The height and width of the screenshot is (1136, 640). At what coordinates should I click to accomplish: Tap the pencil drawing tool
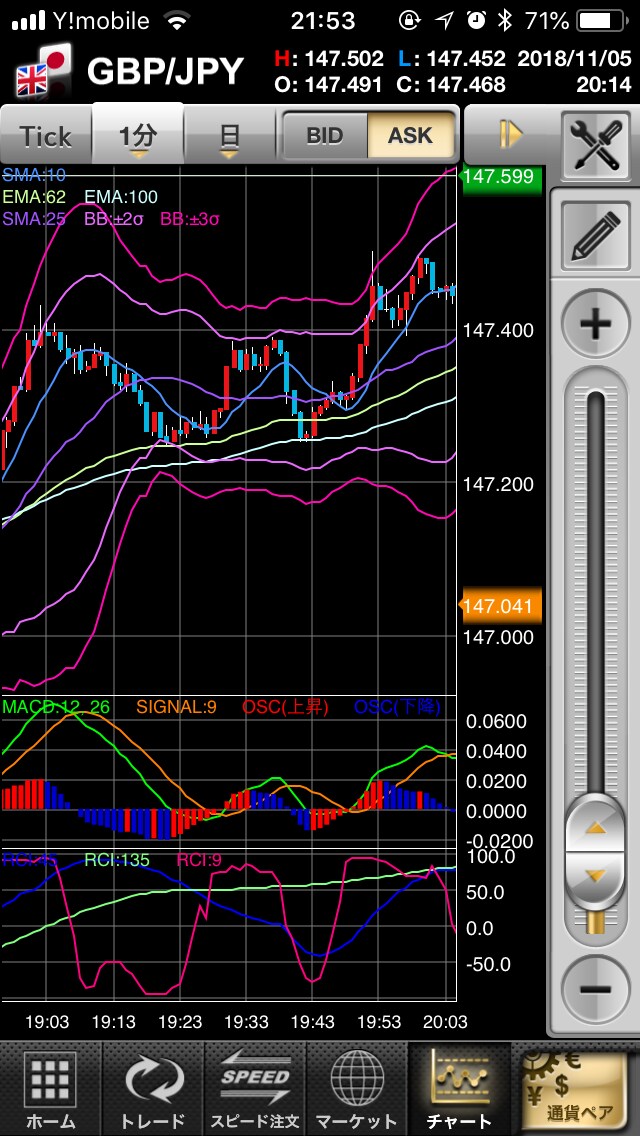pos(596,235)
